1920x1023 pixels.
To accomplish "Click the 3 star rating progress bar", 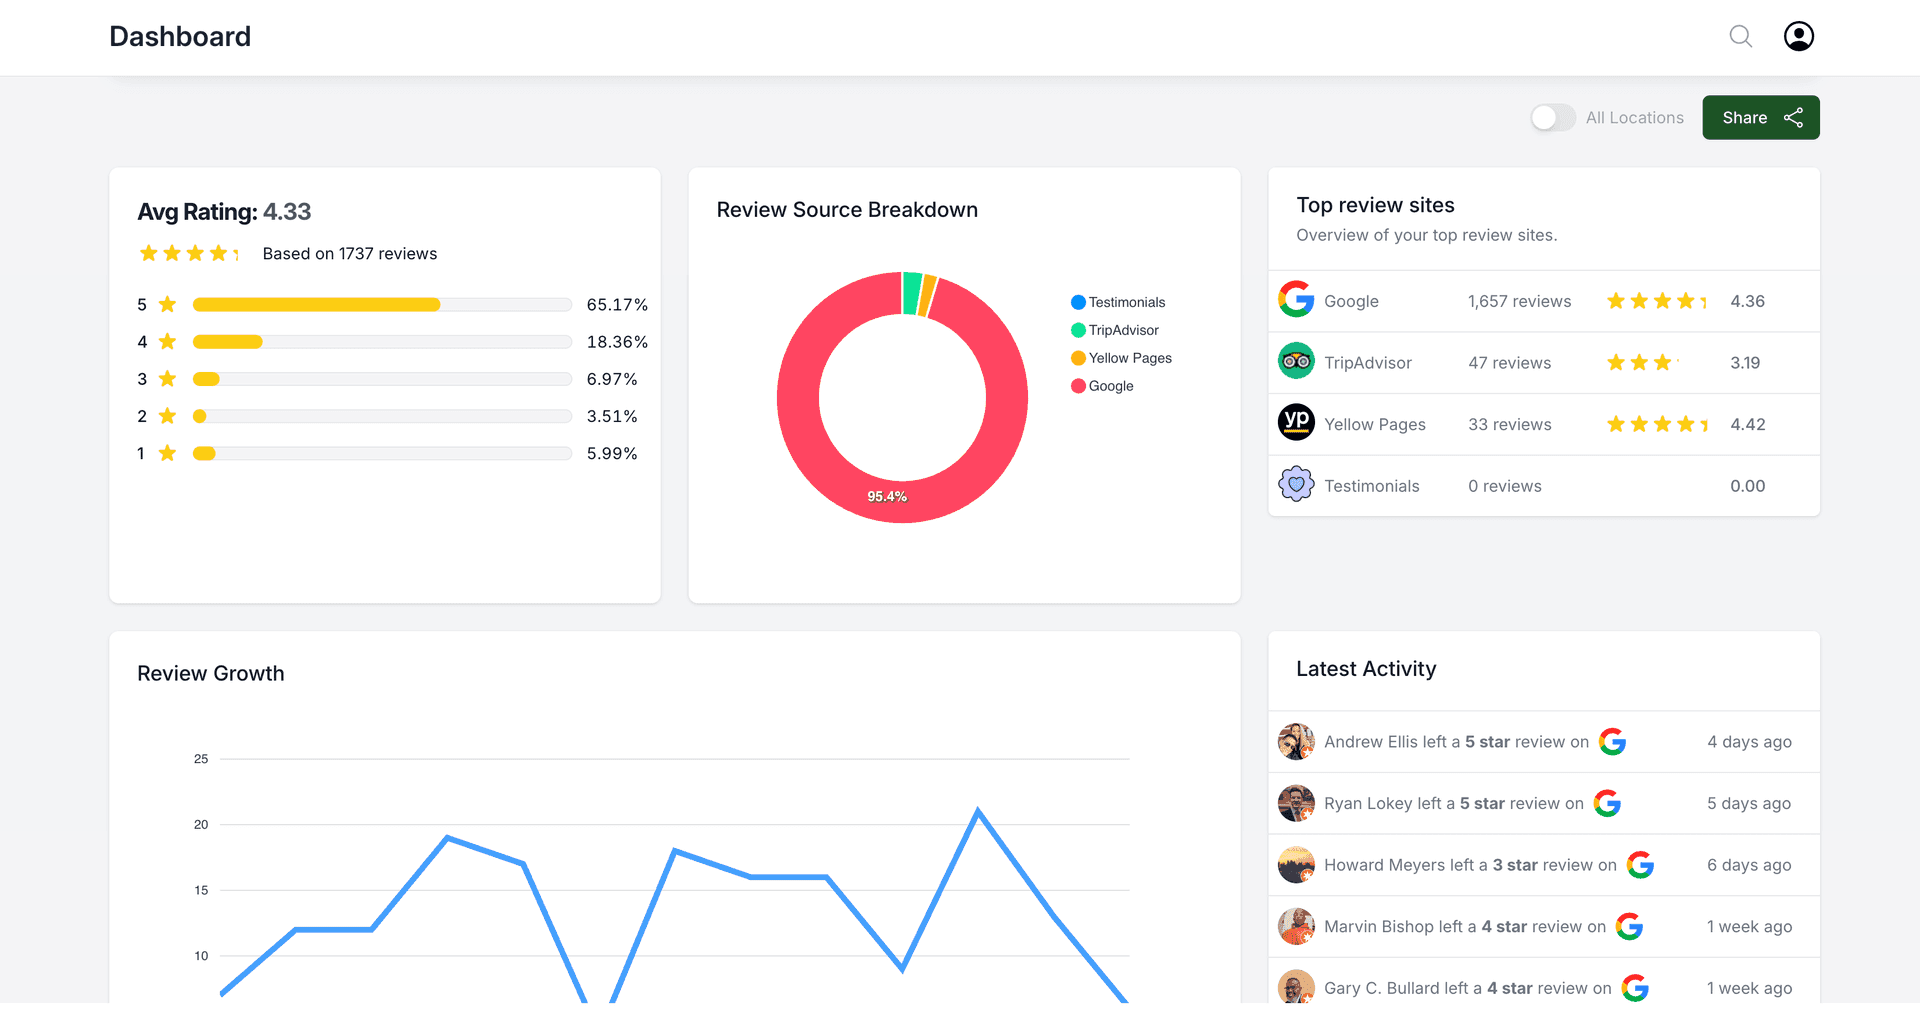I will tap(382, 379).
